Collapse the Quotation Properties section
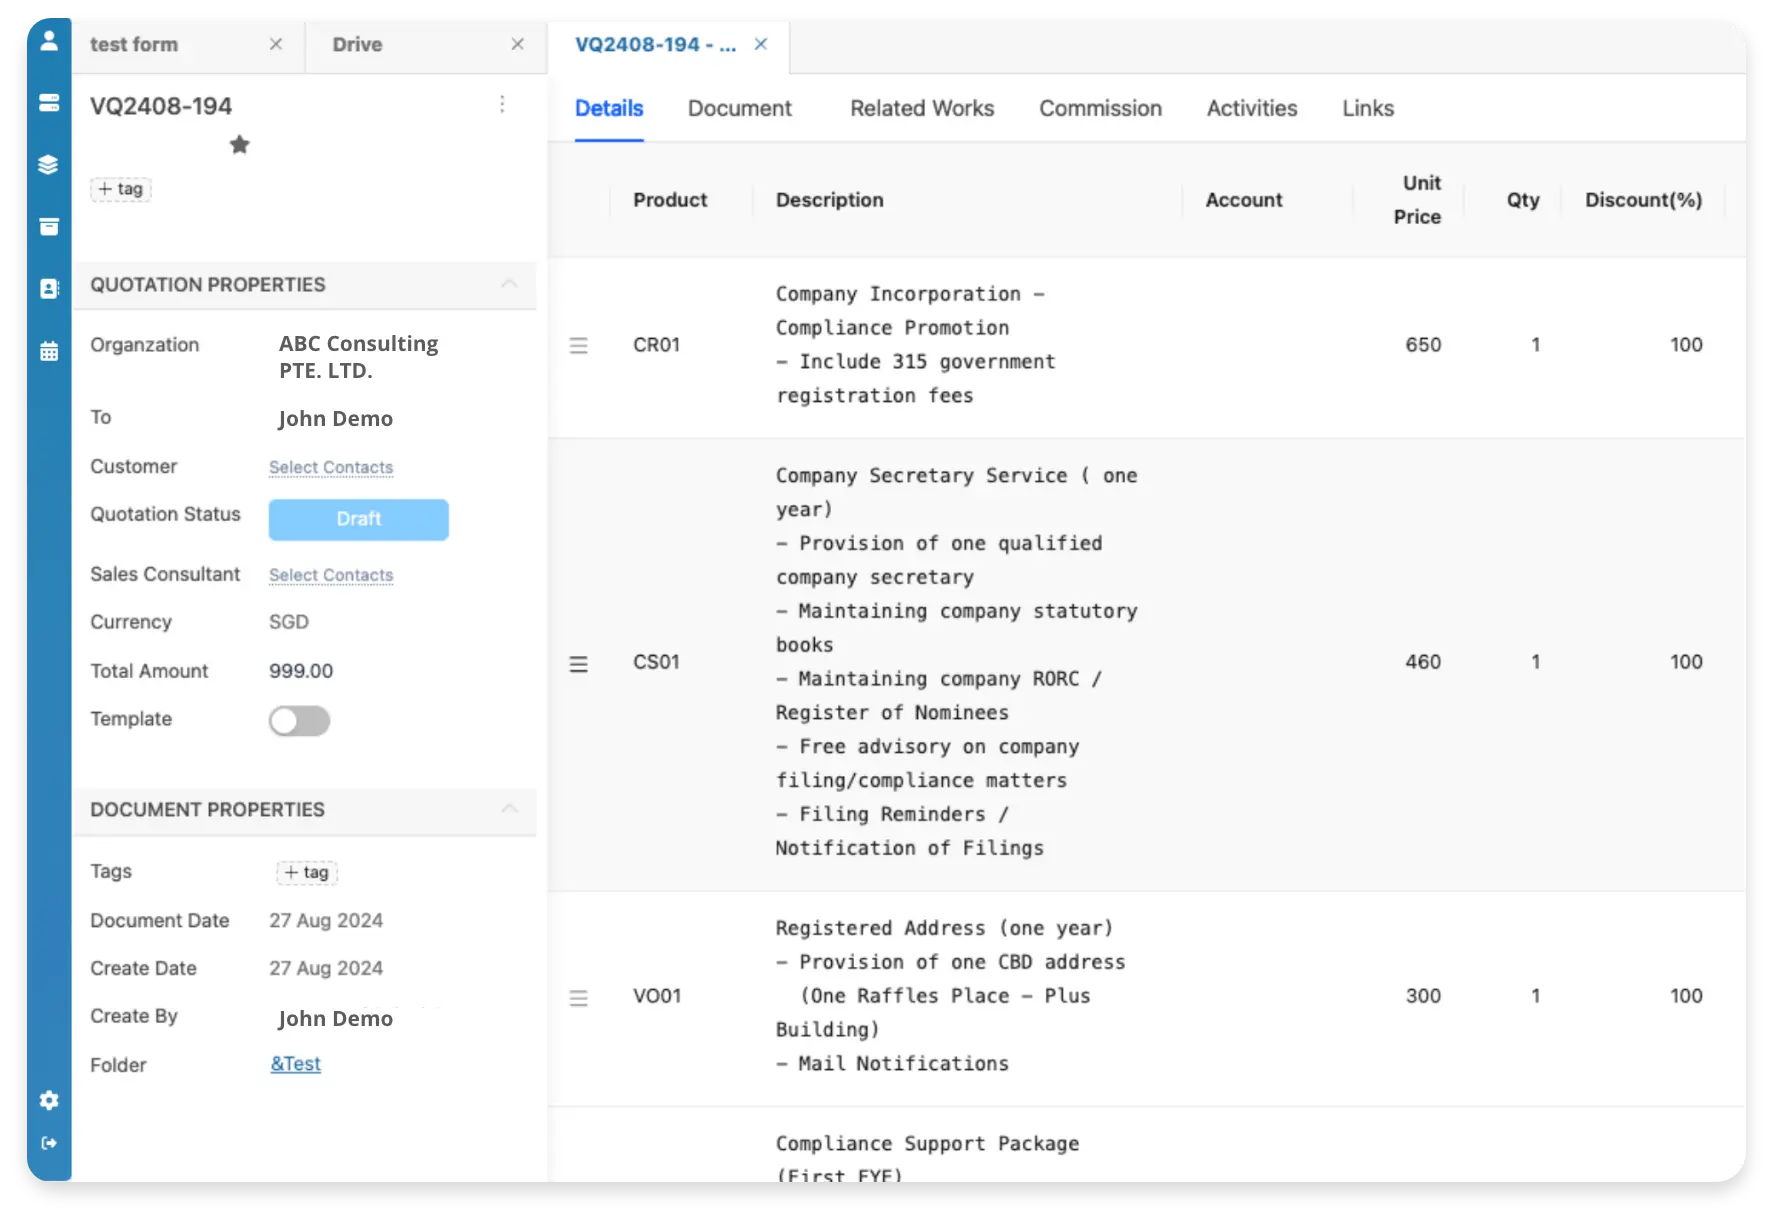Screen dimensions: 1773x1218 tap(511, 285)
